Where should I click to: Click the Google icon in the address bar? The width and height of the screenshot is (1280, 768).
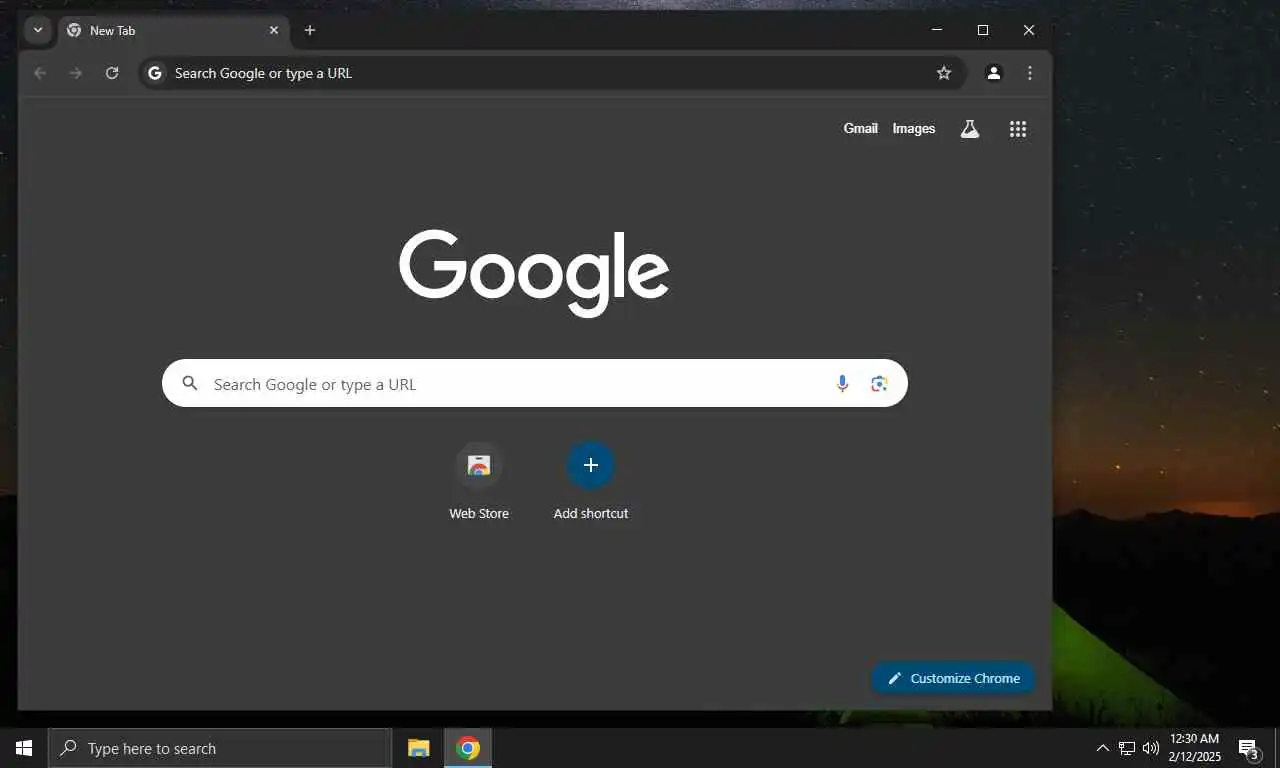pos(155,73)
